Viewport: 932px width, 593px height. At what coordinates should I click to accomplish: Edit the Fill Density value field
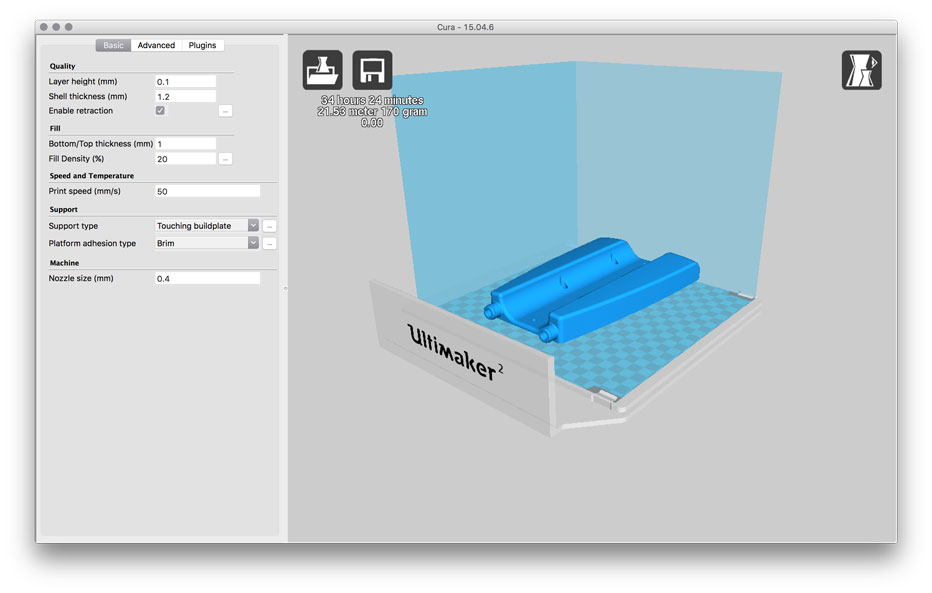[x=185, y=159]
